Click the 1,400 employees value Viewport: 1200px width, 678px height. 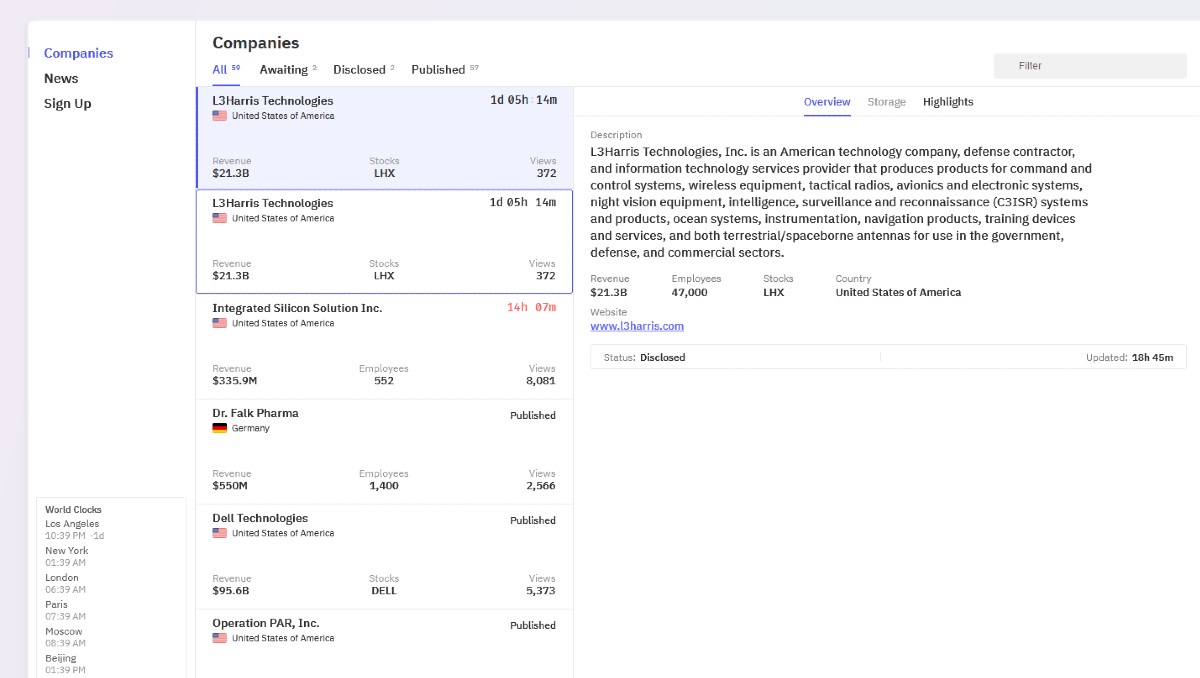coord(384,486)
